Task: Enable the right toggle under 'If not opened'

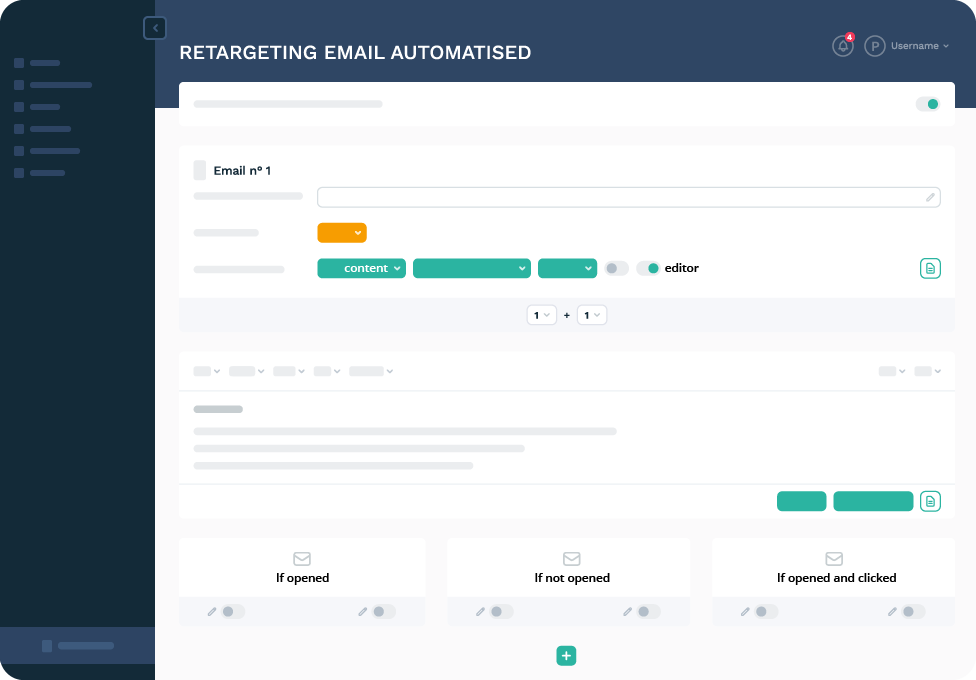Action: (649, 612)
